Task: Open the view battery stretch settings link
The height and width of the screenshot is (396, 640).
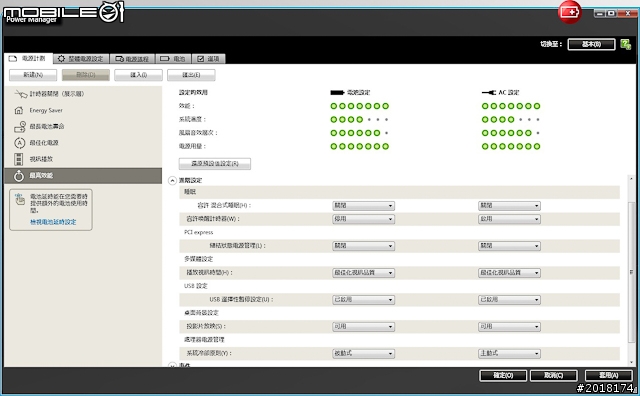Action: click(53, 222)
